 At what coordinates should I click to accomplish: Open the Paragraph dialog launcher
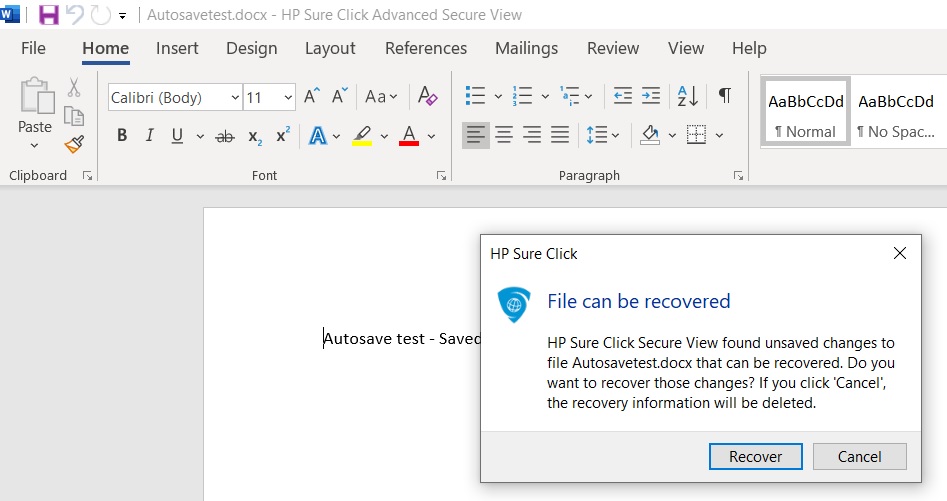(x=738, y=176)
